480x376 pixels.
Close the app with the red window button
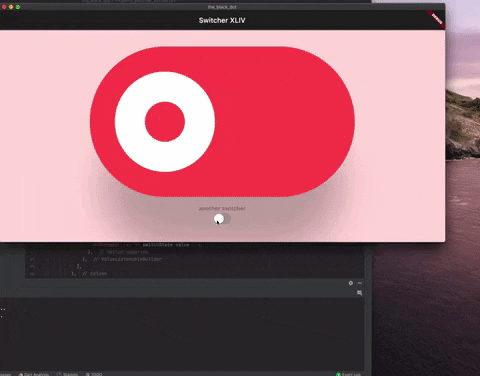pyautogui.click(x=4, y=7)
